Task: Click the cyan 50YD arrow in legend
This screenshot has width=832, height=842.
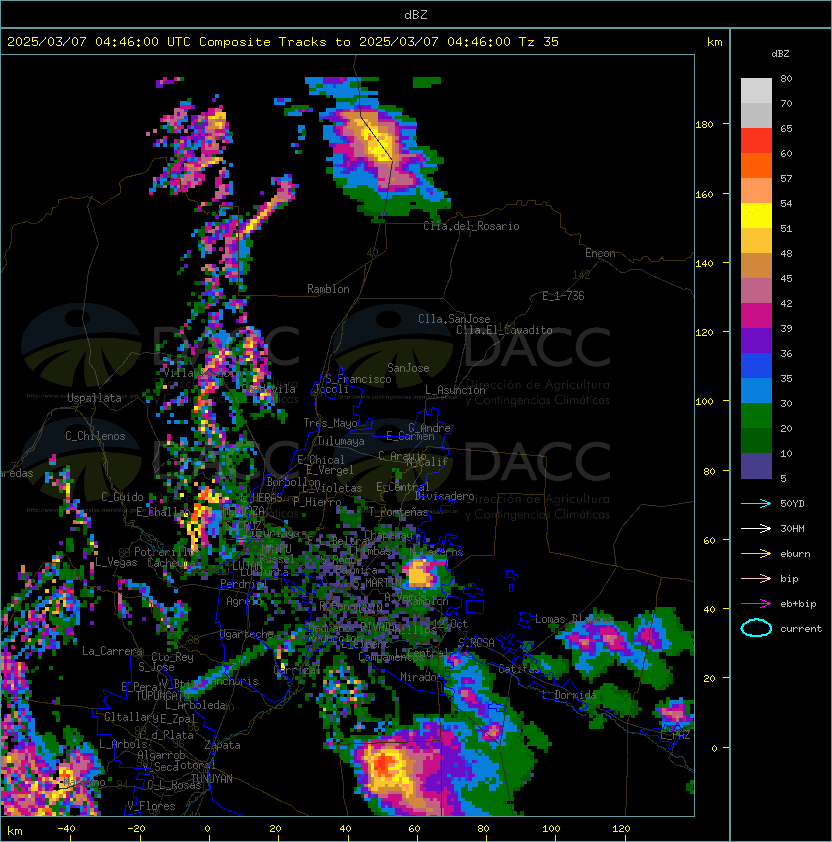Action: [x=756, y=503]
